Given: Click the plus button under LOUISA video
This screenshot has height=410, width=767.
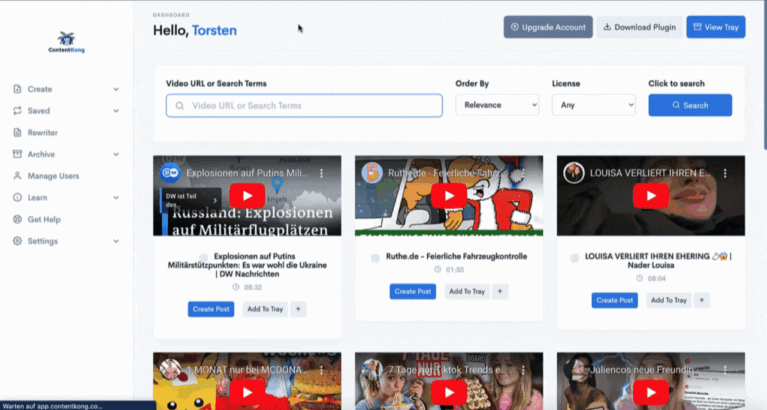Looking at the screenshot, I should [701, 300].
